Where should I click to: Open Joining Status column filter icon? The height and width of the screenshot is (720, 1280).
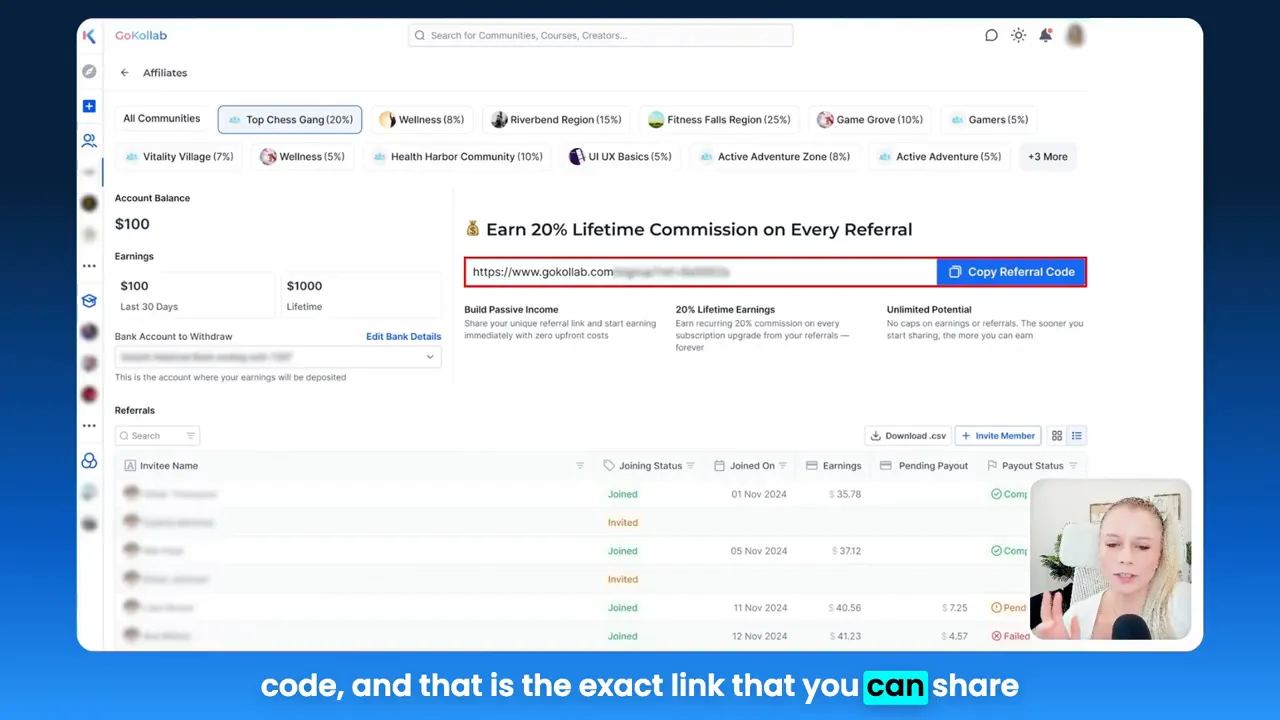pyautogui.click(x=690, y=466)
